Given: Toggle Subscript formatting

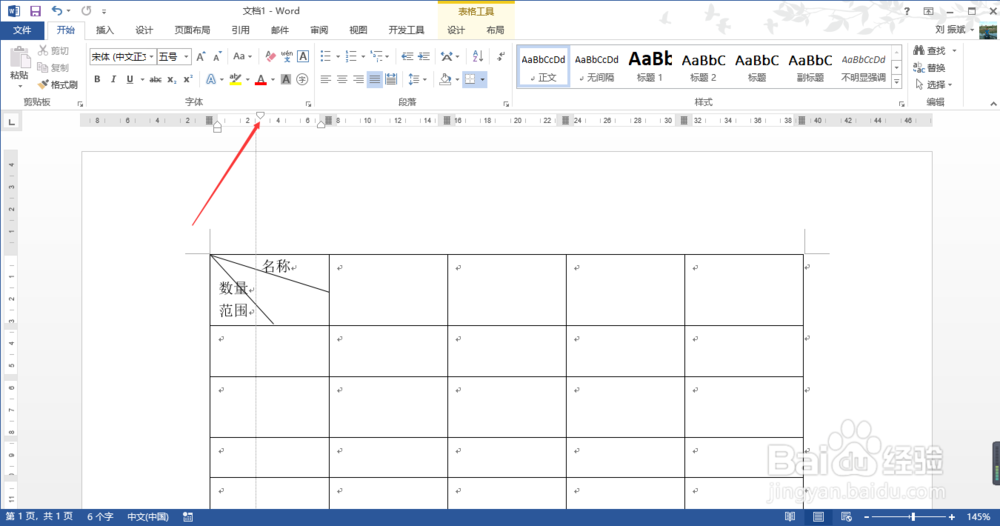Looking at the screenshot, I should click(172, 80).
